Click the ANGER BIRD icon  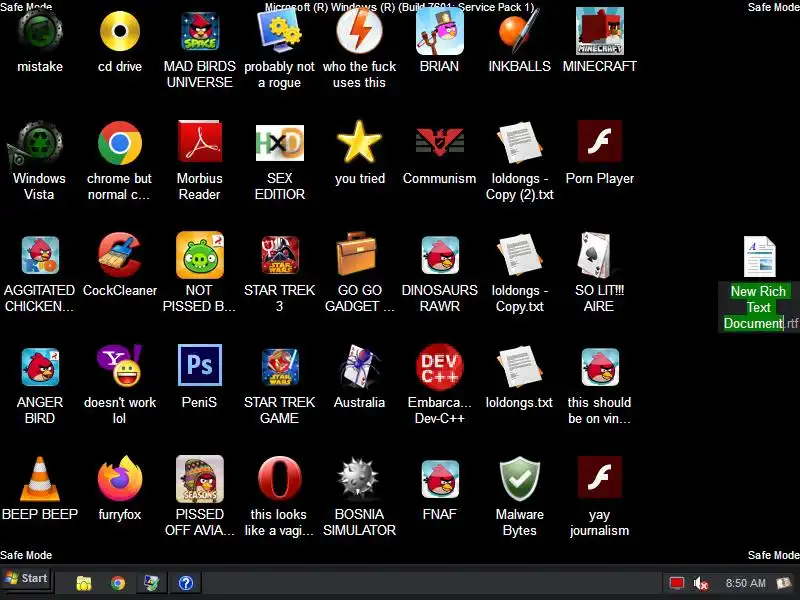pyautogui.click(x=40, y=367)
